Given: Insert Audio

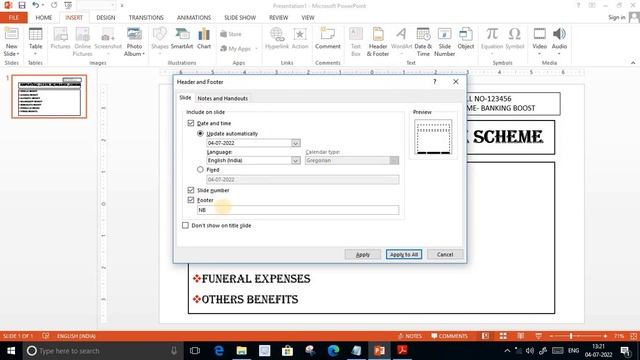Looking at the screenshot, I should point(559,41).
